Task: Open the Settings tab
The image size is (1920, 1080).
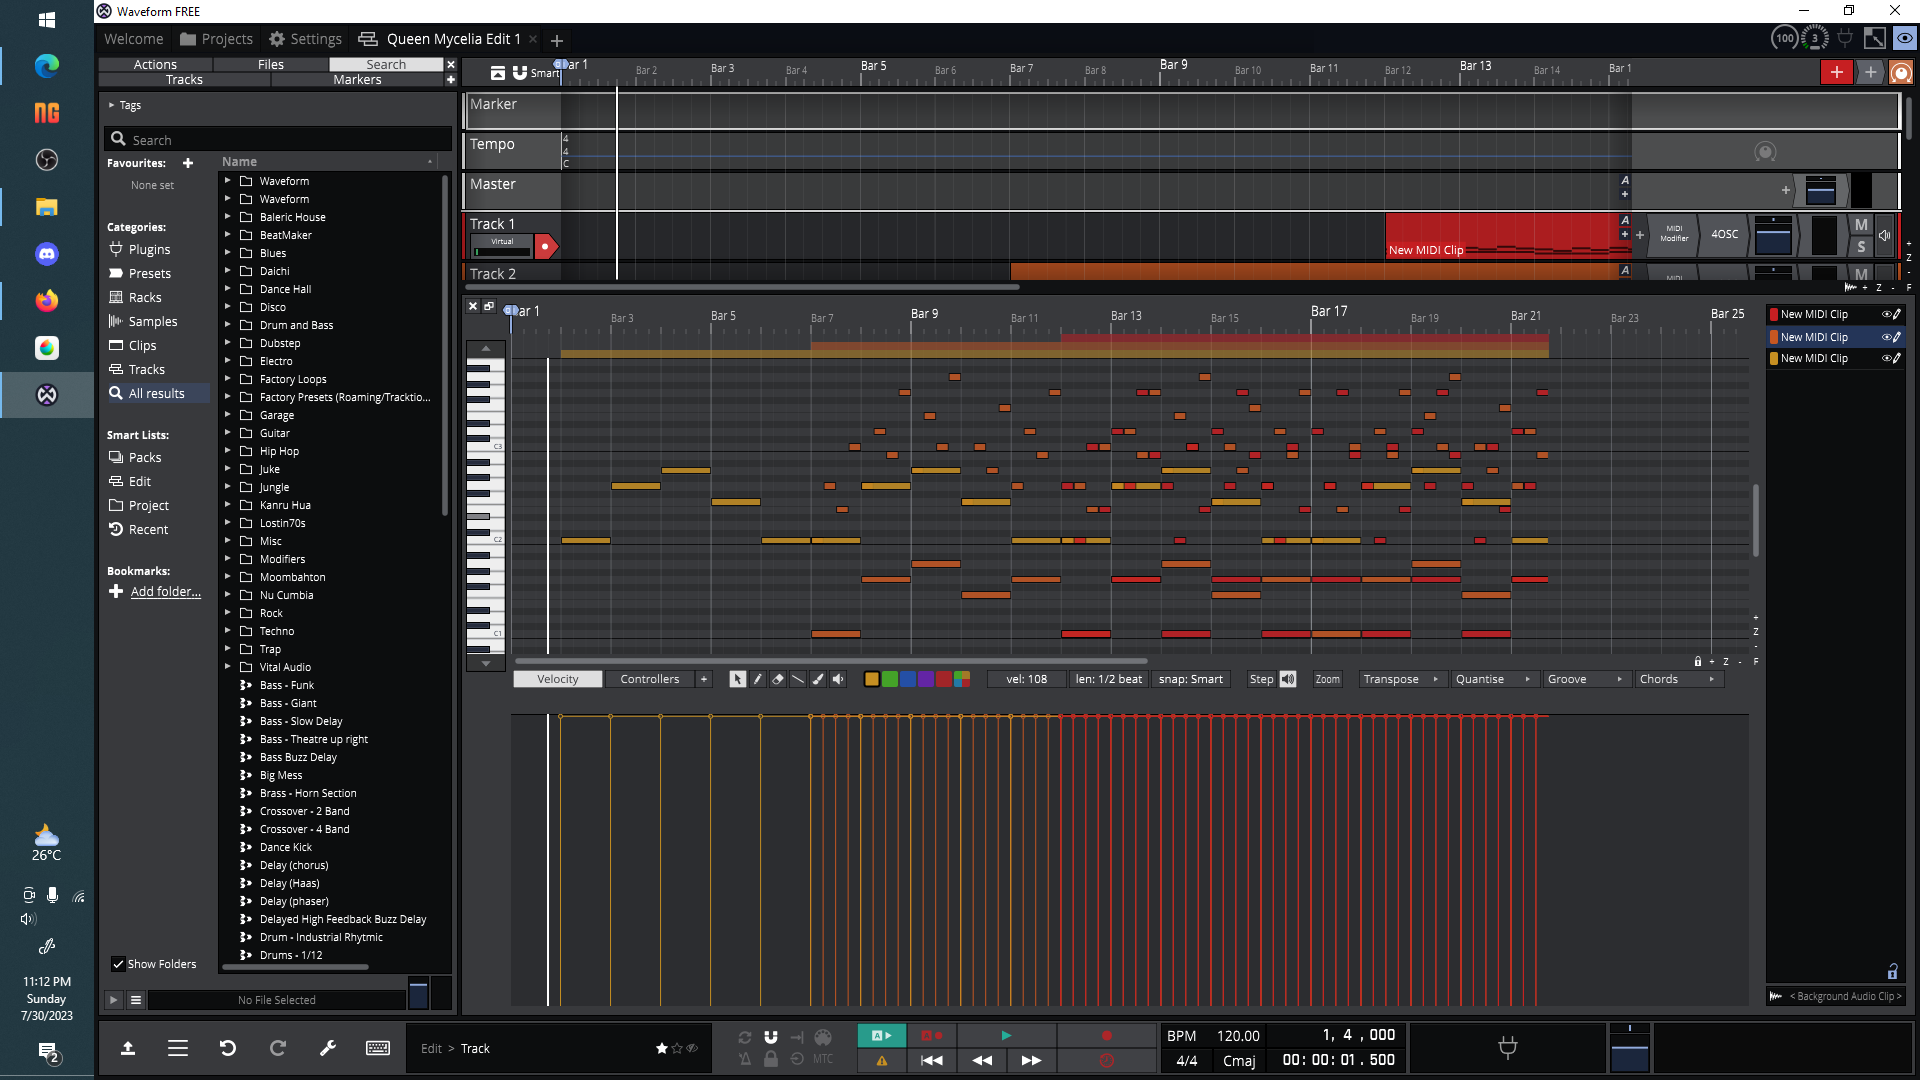Action: pyautogui.click(x=305, y=39)
